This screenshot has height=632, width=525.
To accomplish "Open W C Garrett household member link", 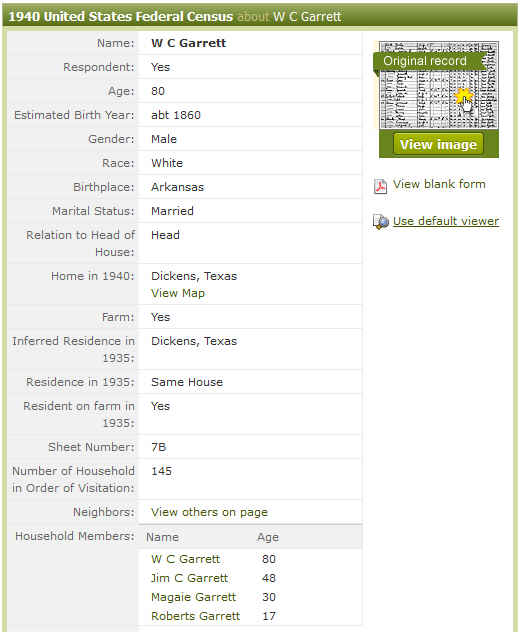I will [x=185, y=559].
